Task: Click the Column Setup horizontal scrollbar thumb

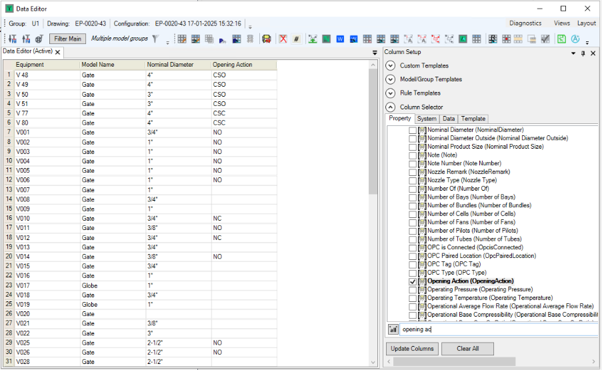Action: tap(454, 362)
